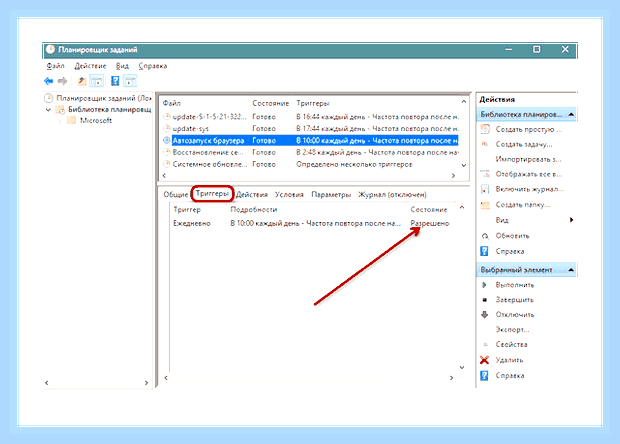Click the task icon of Автозапуск браузера row
Screen dimensions: 620x444
pos(167,140)
